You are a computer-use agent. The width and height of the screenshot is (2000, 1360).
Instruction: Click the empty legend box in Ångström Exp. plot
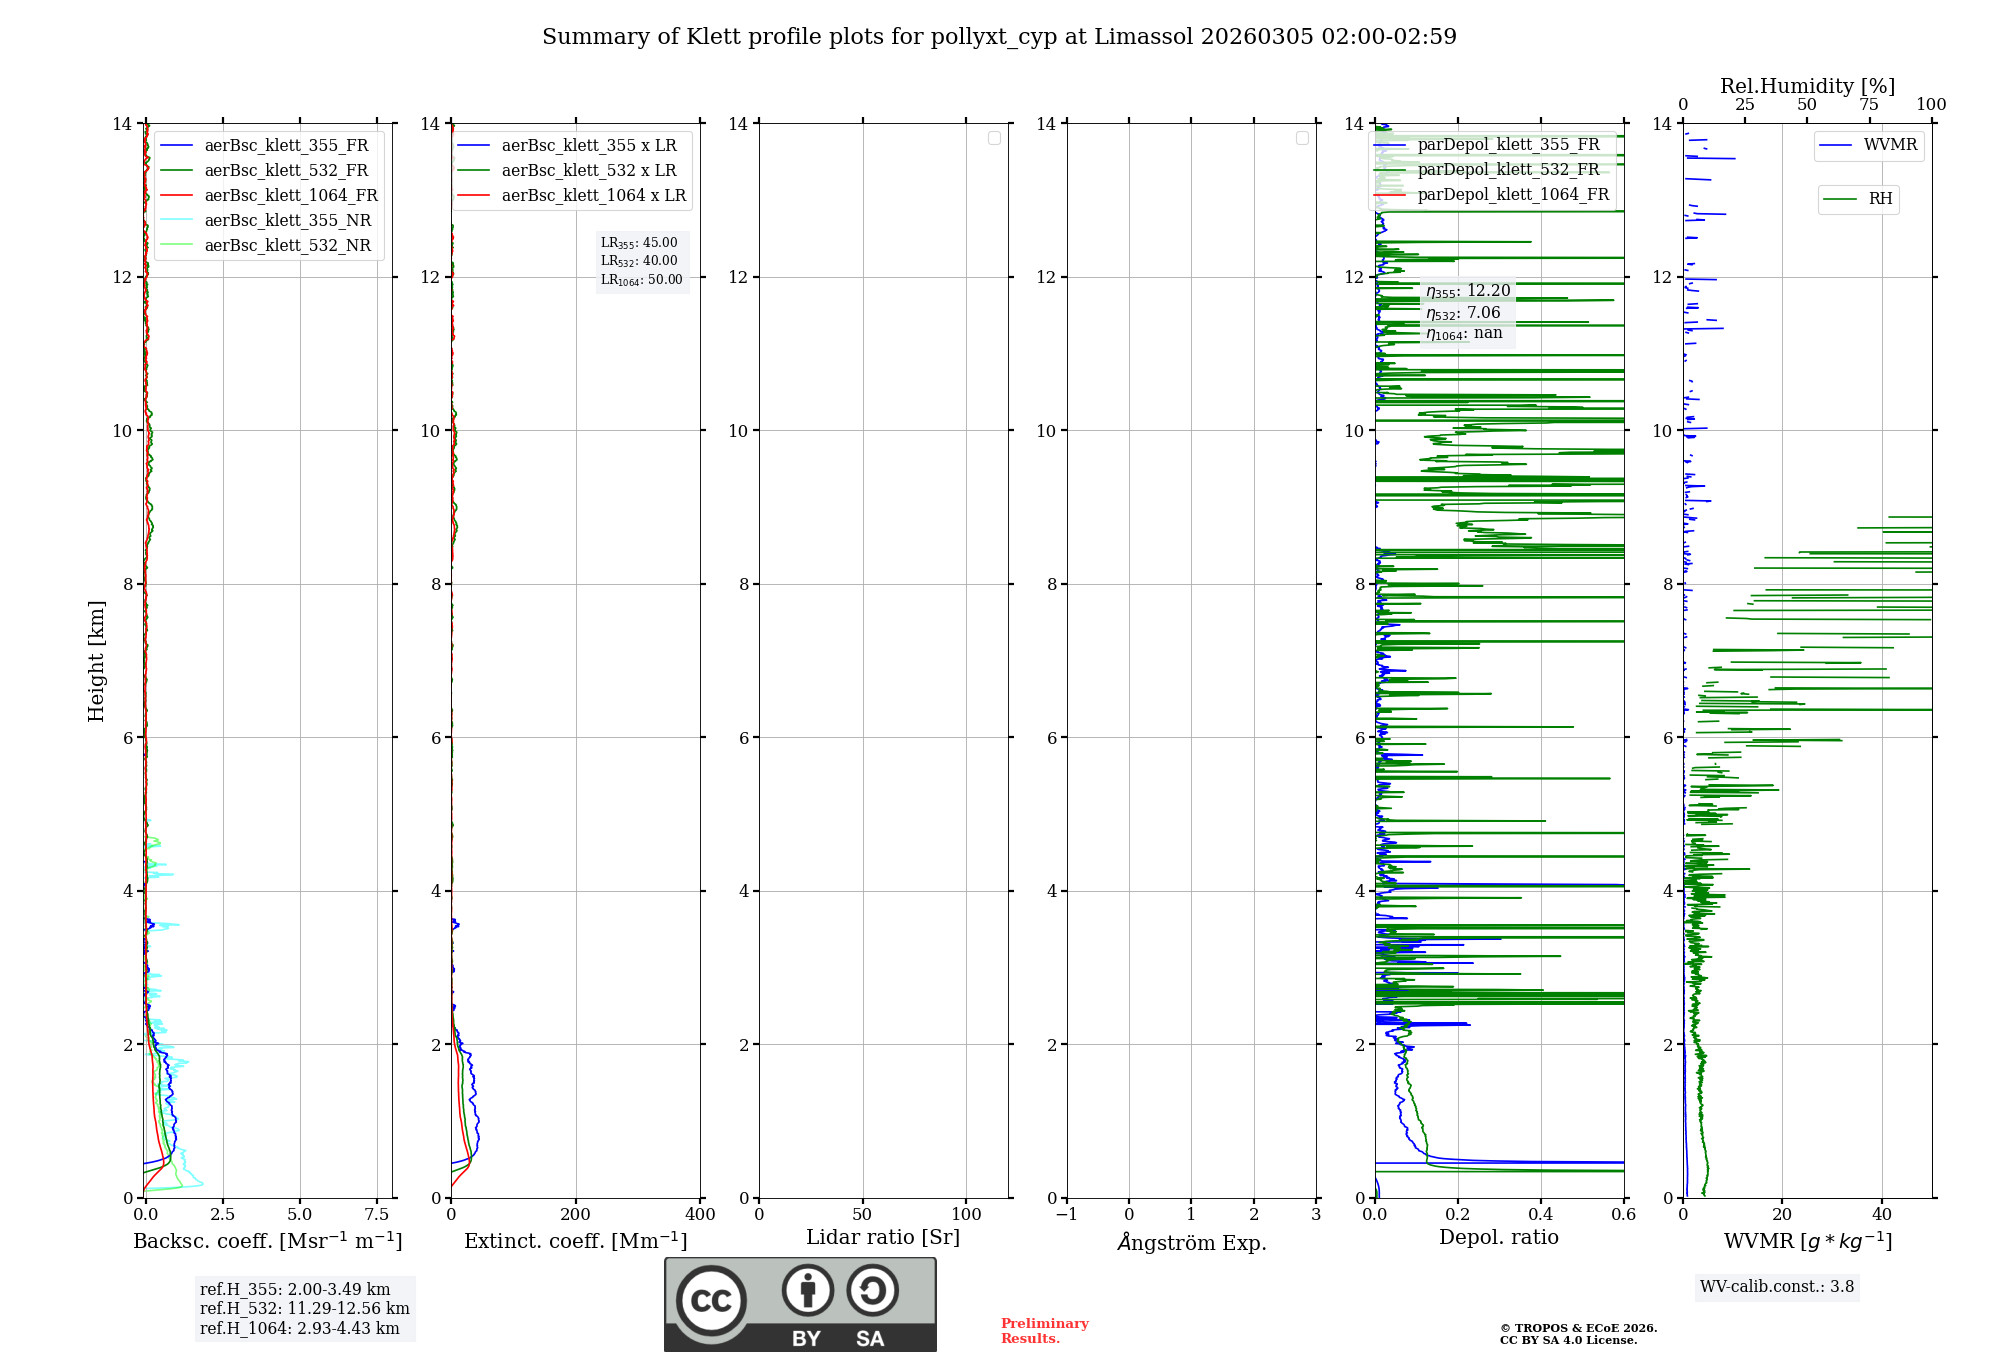pos(1302,138)
